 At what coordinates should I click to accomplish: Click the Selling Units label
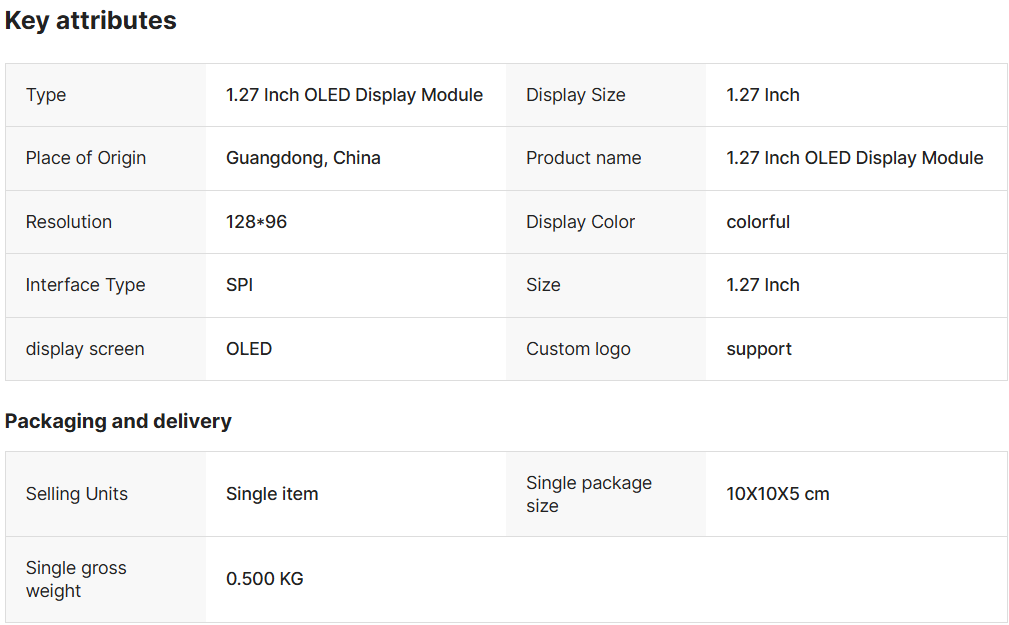coord(77,494)
